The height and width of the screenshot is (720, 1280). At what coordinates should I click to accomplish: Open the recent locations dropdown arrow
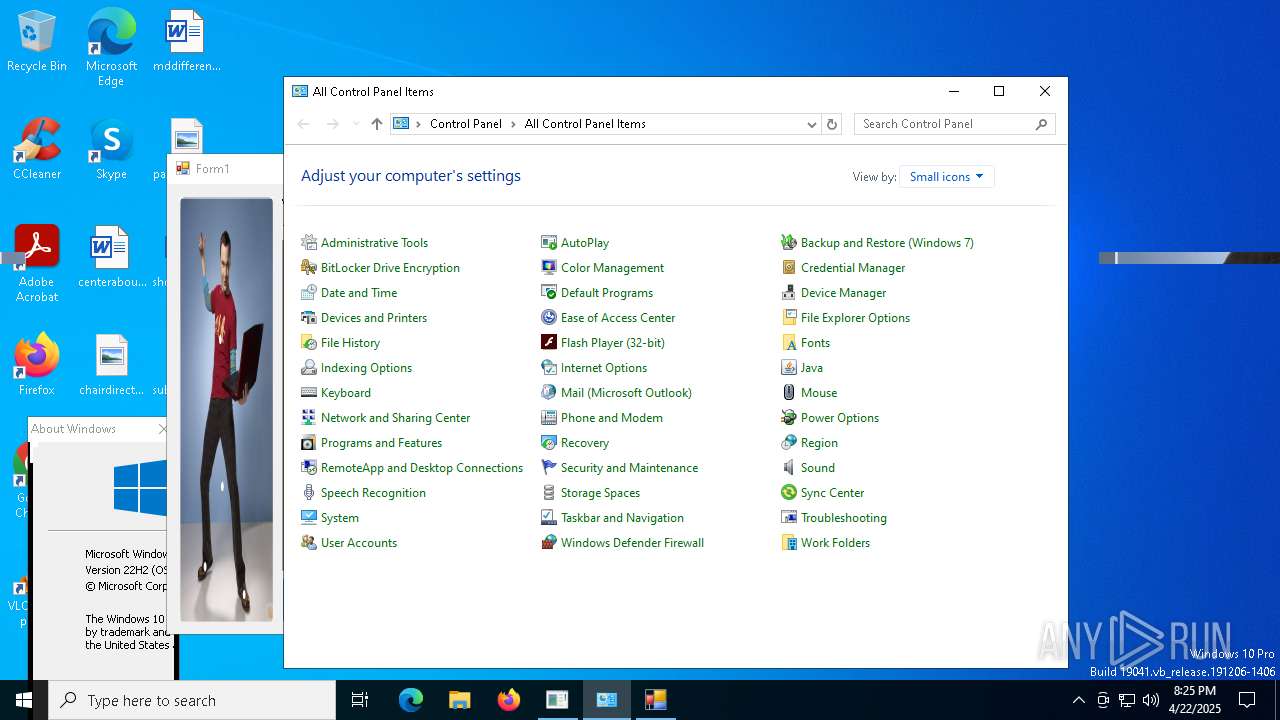355,124
